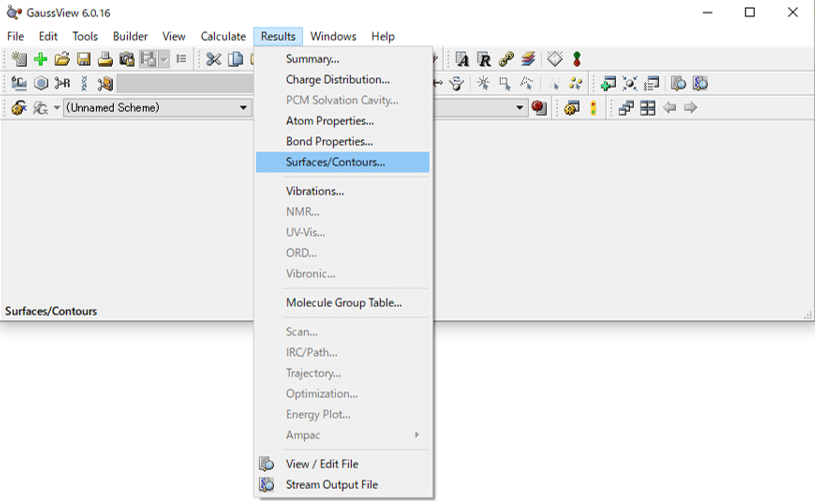The height and width of the screenshot is (501, 815).
Task: Select the rectangle marquee selection tool
Action: pos(505,83)
